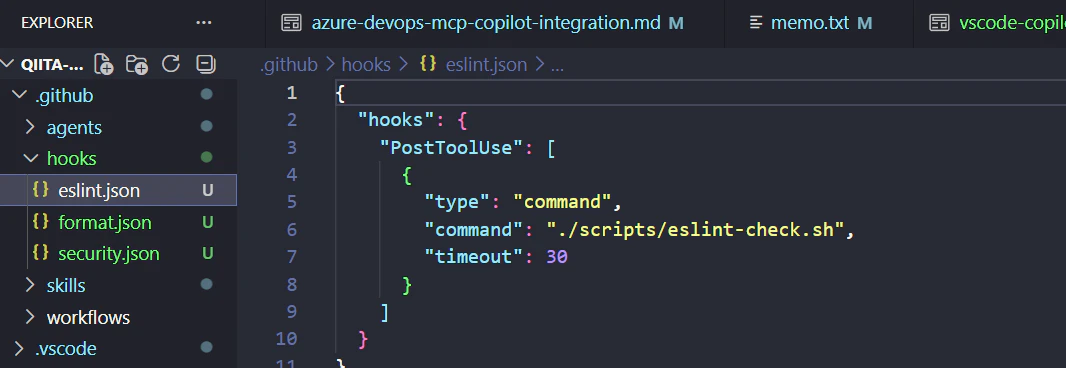Click the M badge on memo.txt tab

point(864,23)
